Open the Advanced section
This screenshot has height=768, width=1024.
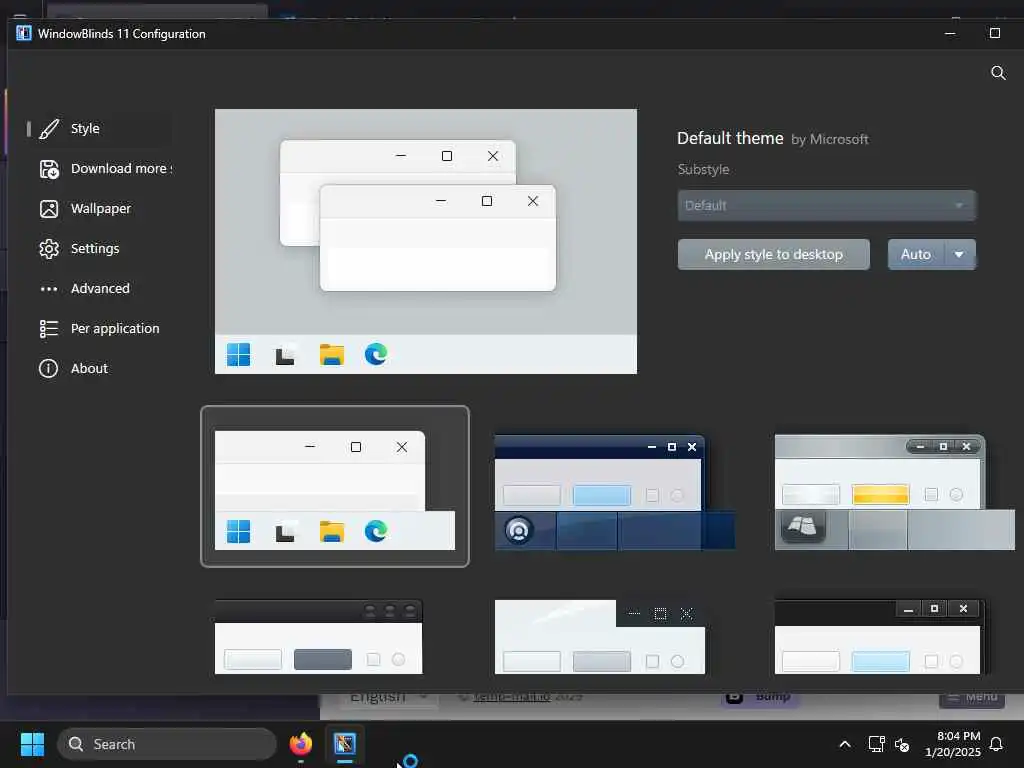[100, 289]
